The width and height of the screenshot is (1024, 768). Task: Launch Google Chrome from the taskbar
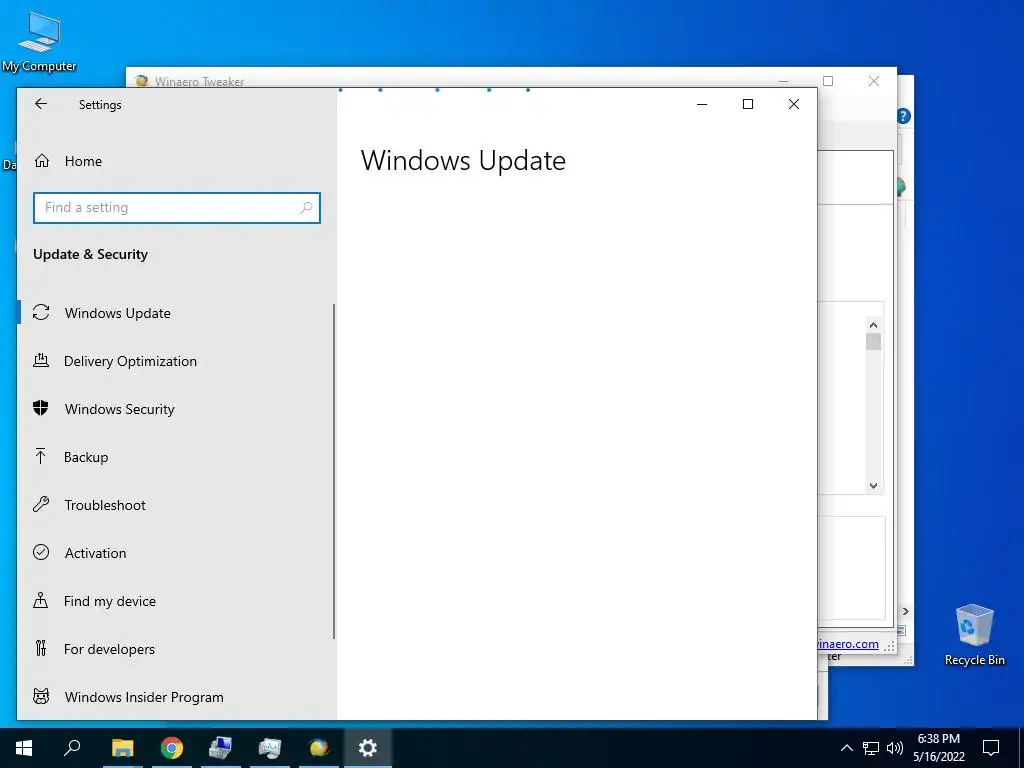pyautogui.click(x=172, y=748)
